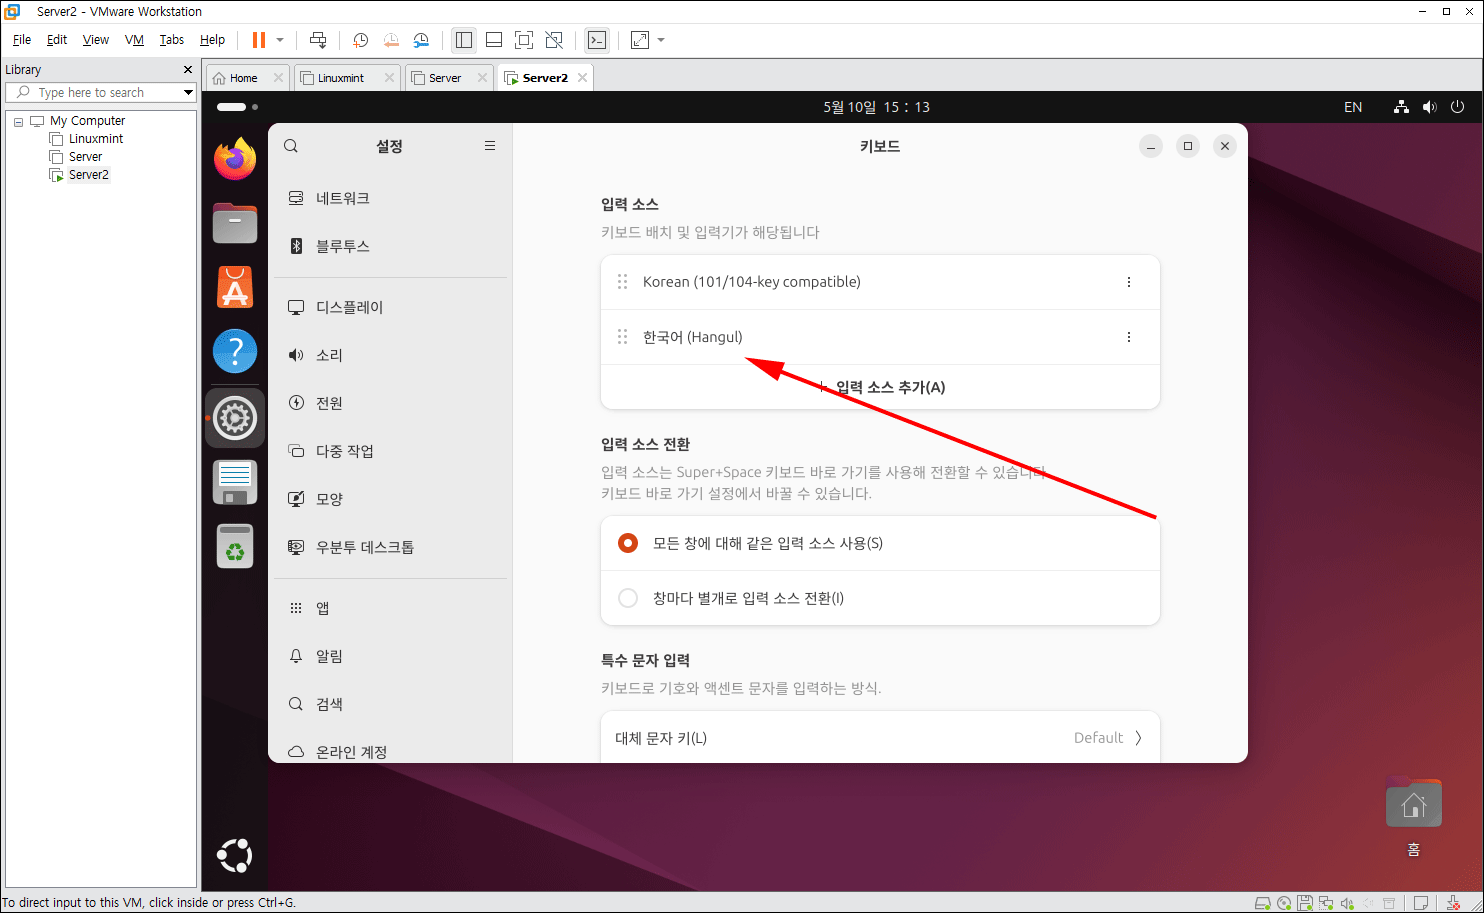Open the Library search dropdown arrow

coord(188,92)
